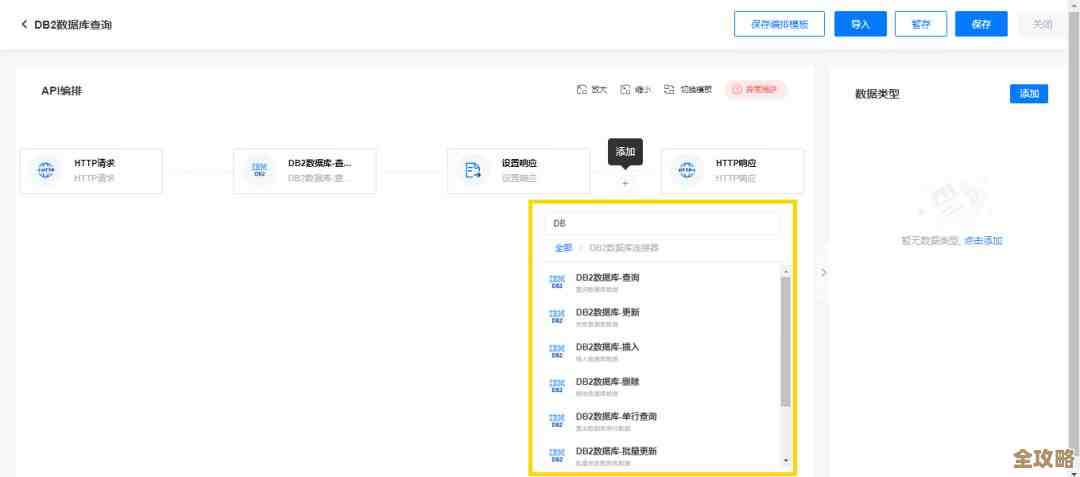1080x477 pixels.
Task: Click the 暂存 draft save button
Action: click(921, 24)
